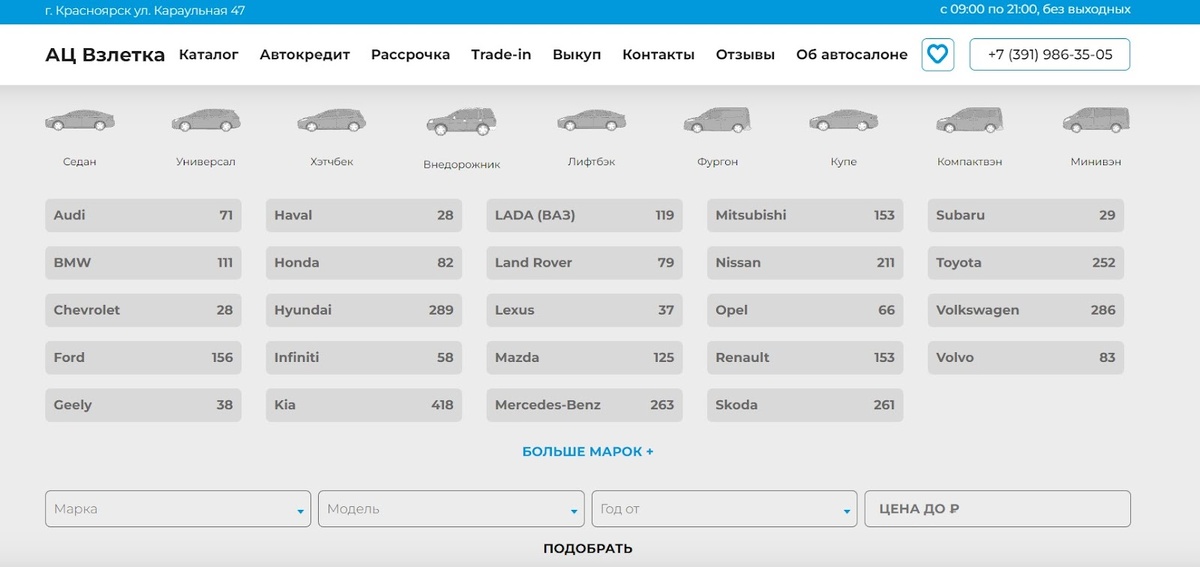Choose the Toyota brand button
Screen dimensions: 1200x567
(1026, 263)
